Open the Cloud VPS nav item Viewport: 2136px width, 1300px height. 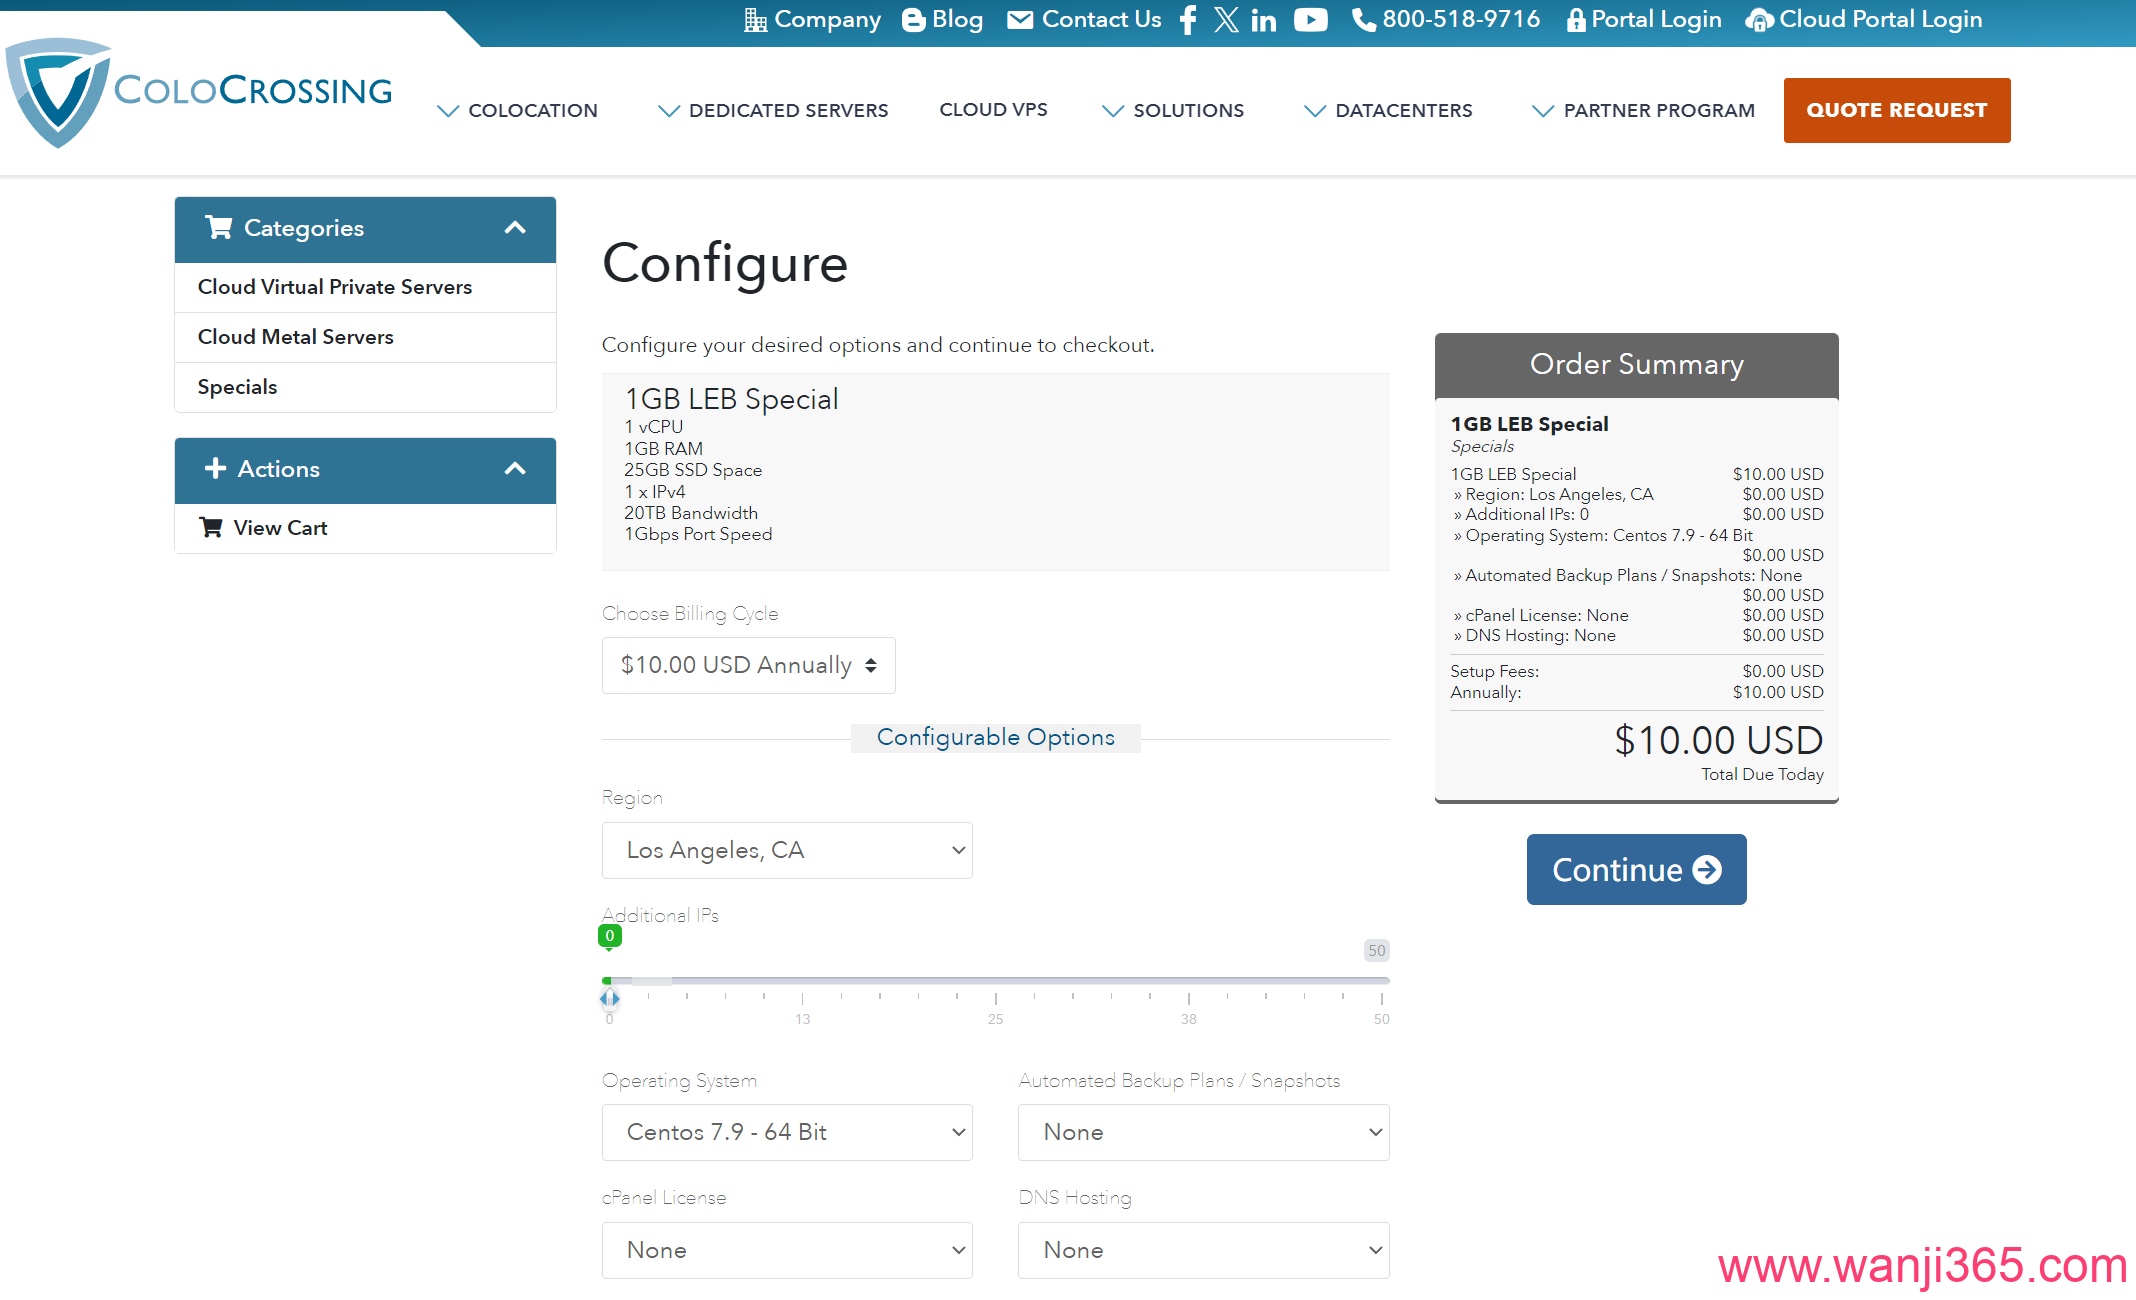(x=993, y=110)
